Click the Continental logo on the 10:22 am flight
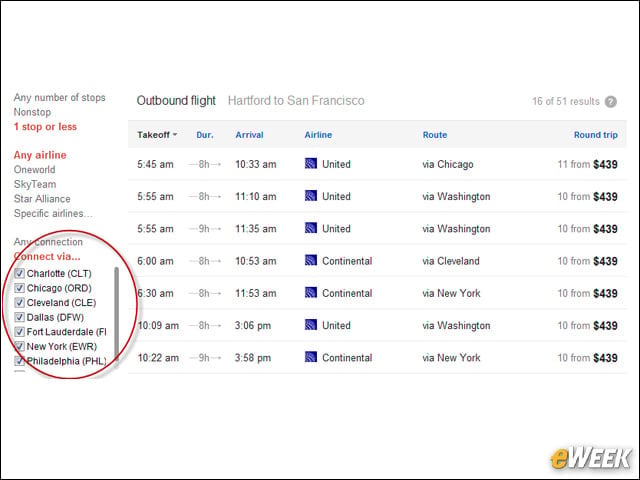640x480 pixels. pyautogui.click(x=311, y=357)
